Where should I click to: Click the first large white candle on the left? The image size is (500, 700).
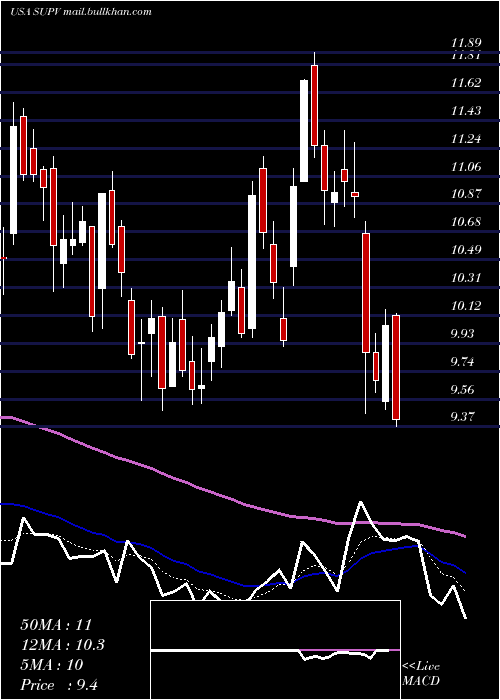13,180
